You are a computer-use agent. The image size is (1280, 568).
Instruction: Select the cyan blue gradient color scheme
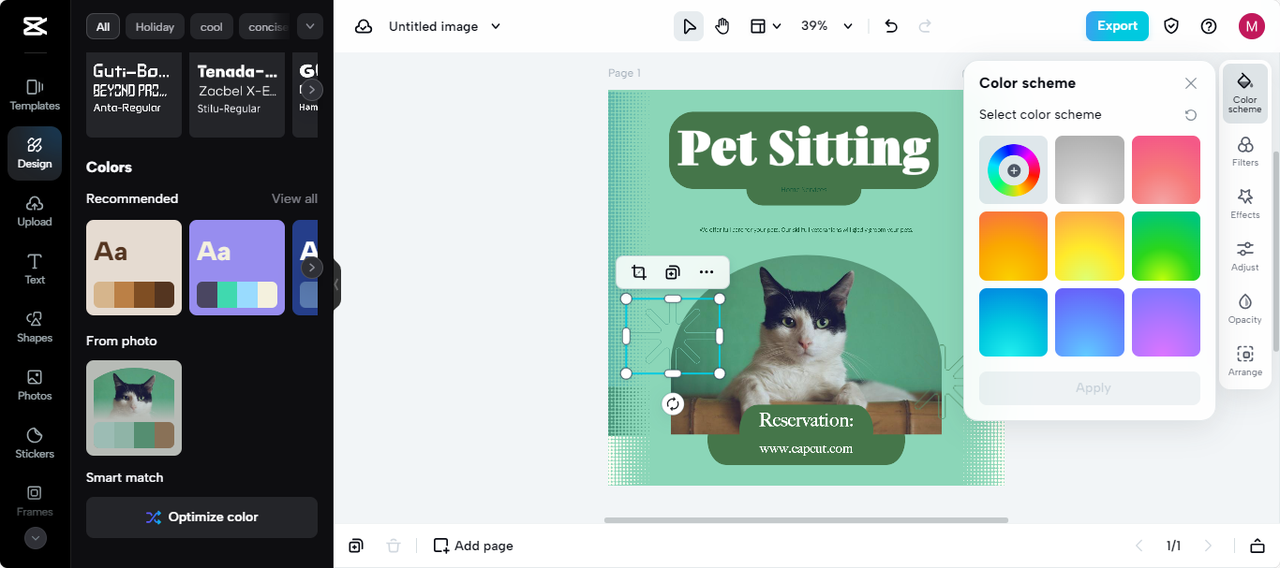click(x=1014, y=322)
